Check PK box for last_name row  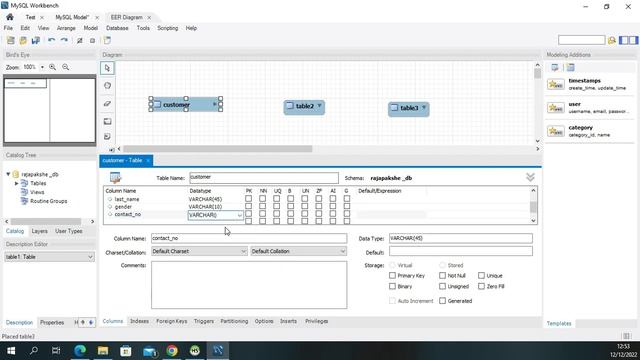(x=248, y=199)
